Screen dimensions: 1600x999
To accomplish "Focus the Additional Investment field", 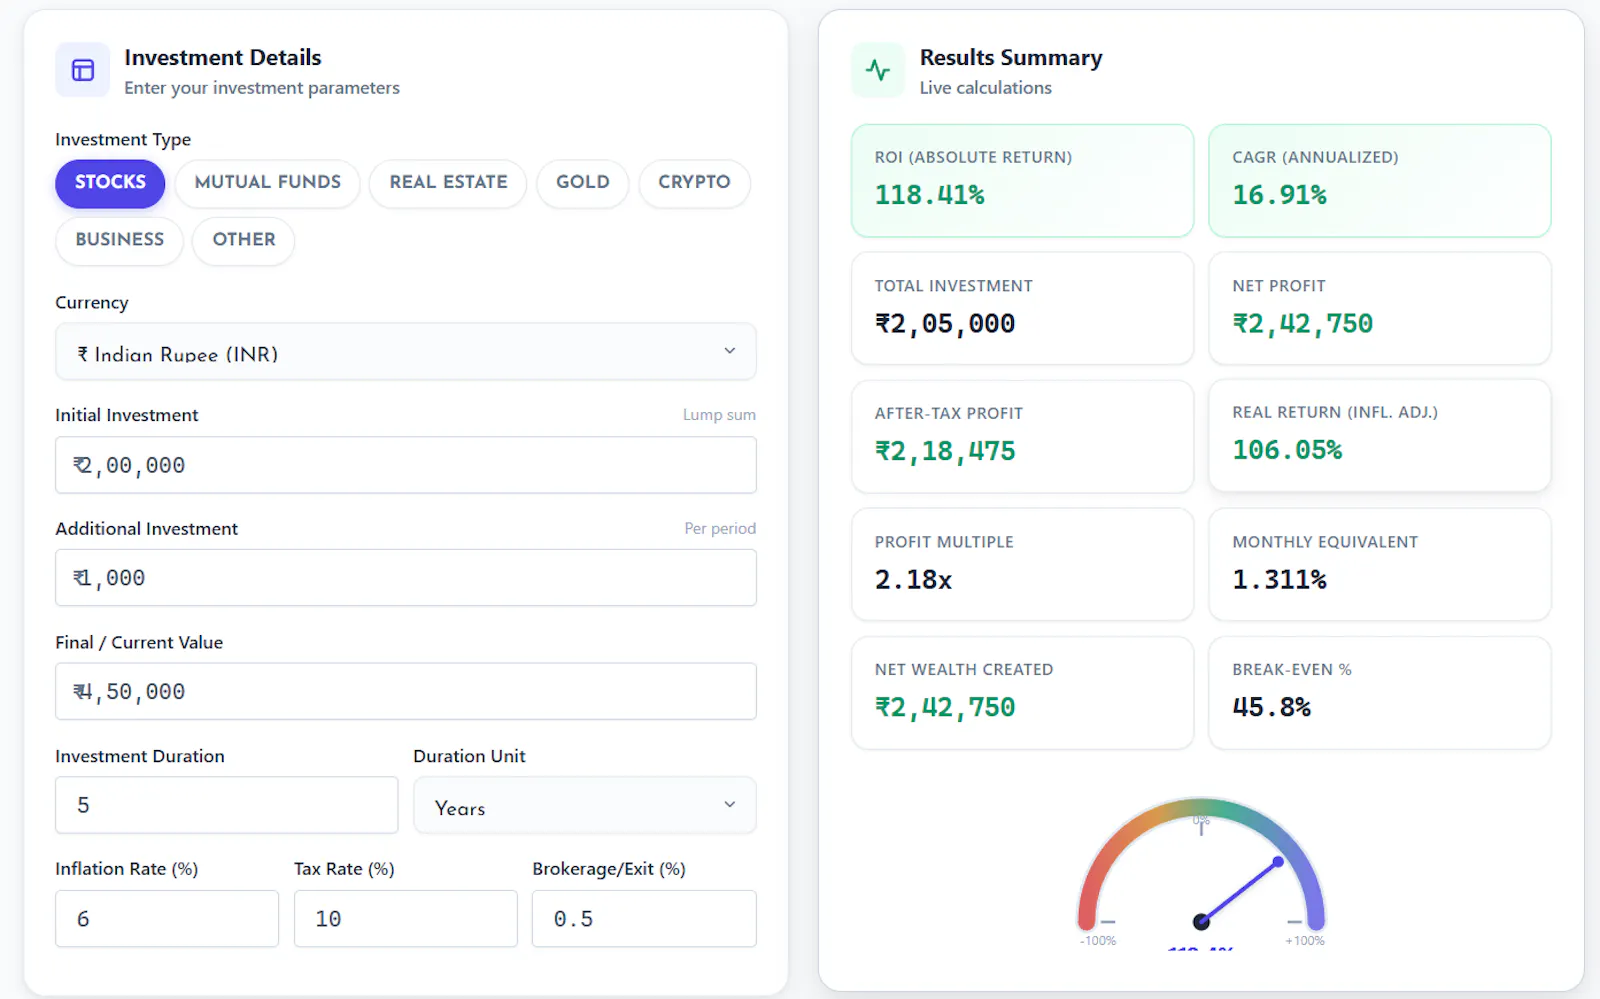I will 406,578.
